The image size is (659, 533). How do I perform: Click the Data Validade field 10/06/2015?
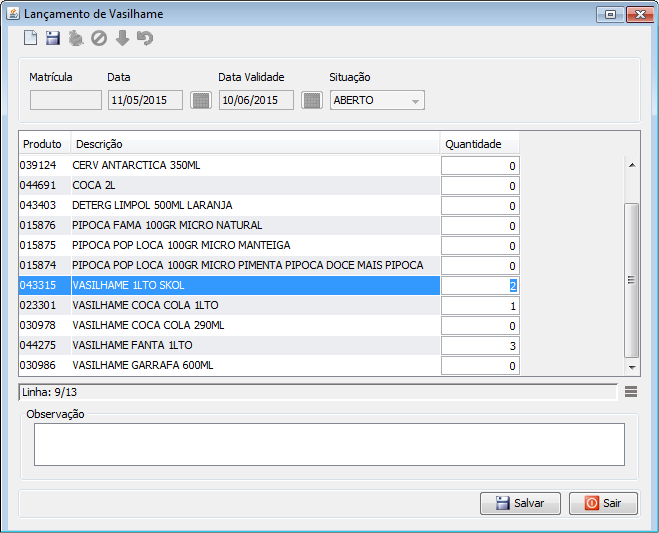[256, 100]
